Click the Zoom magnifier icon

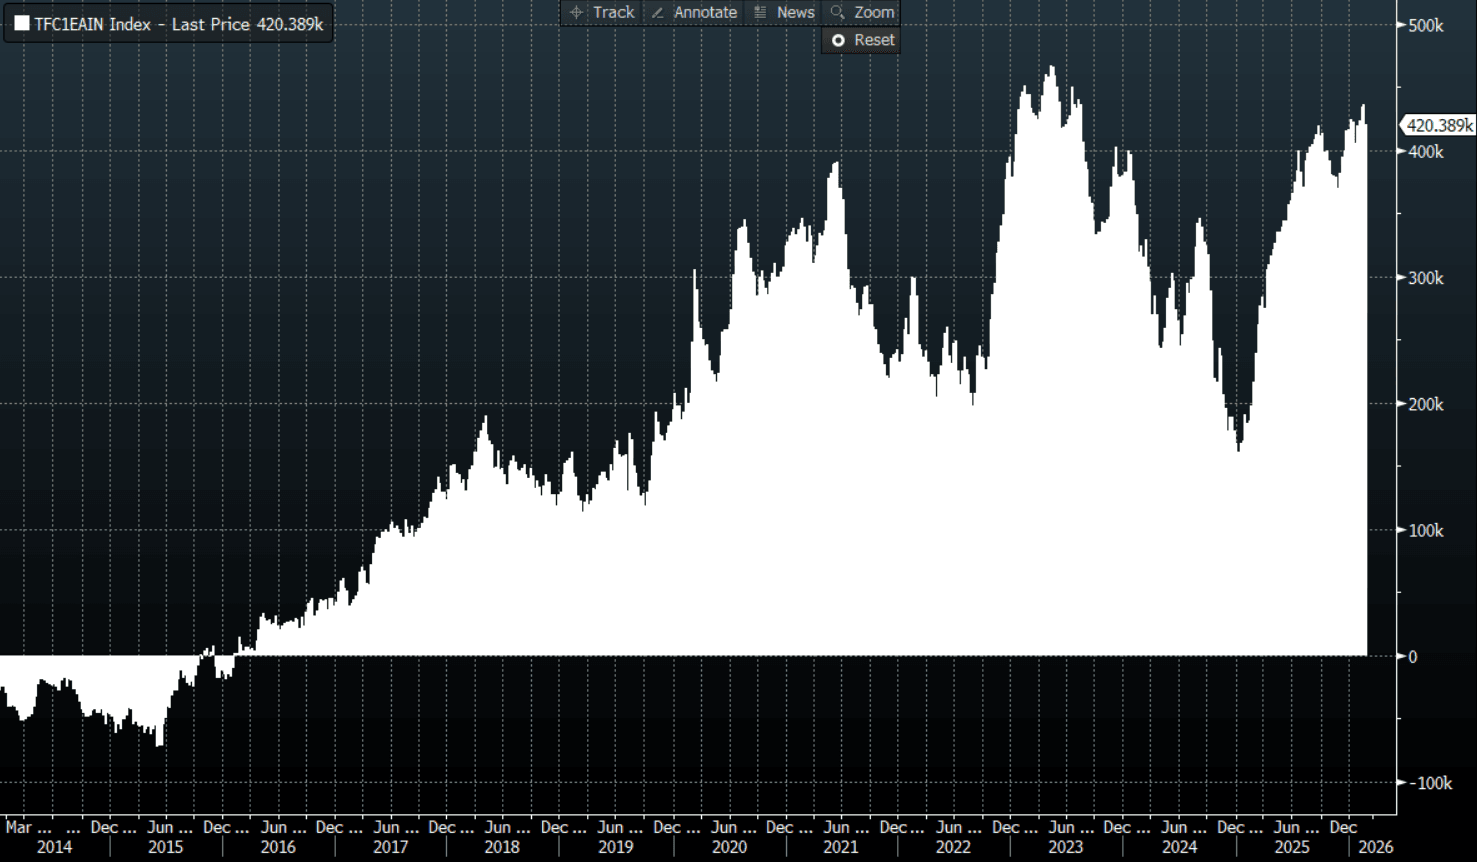tap(838, 12)
